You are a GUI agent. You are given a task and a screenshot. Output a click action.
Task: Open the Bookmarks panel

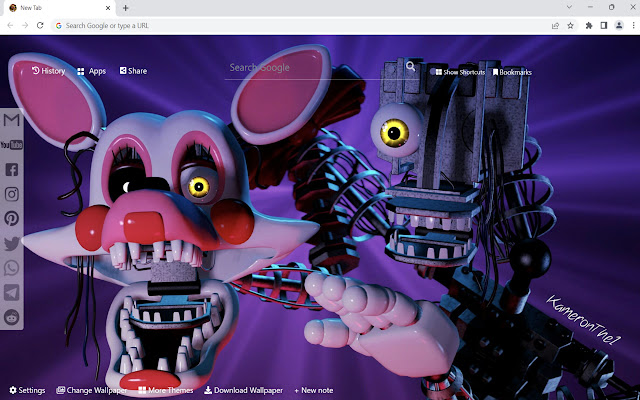pos(512,72)
